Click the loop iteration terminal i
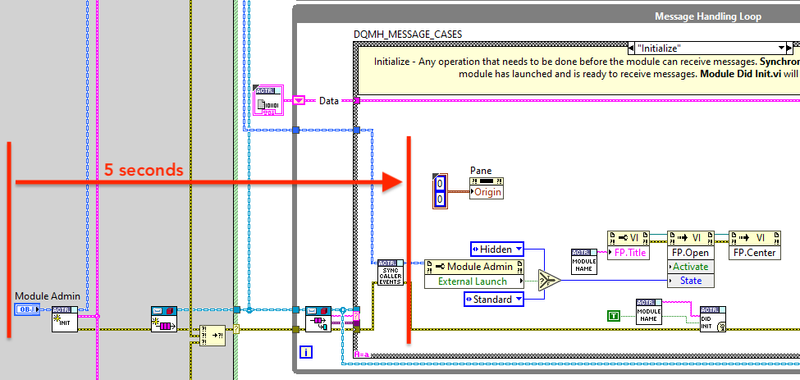 [x=306, y=351]
